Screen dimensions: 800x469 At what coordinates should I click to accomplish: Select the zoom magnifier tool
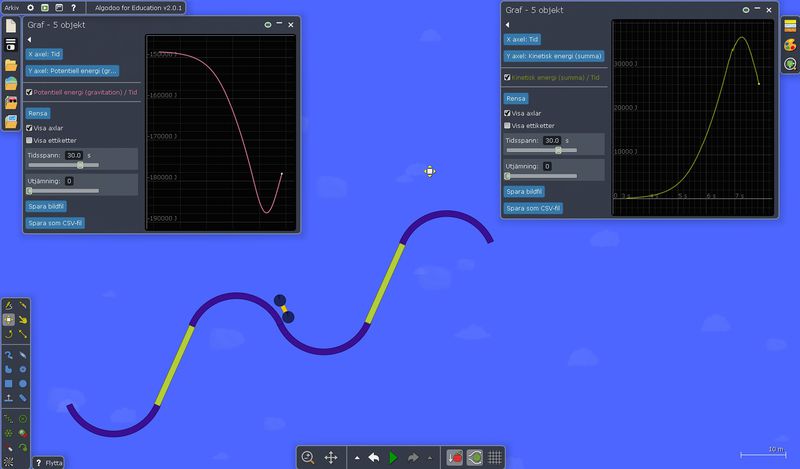pyautogui.click(x=308, y=457)
